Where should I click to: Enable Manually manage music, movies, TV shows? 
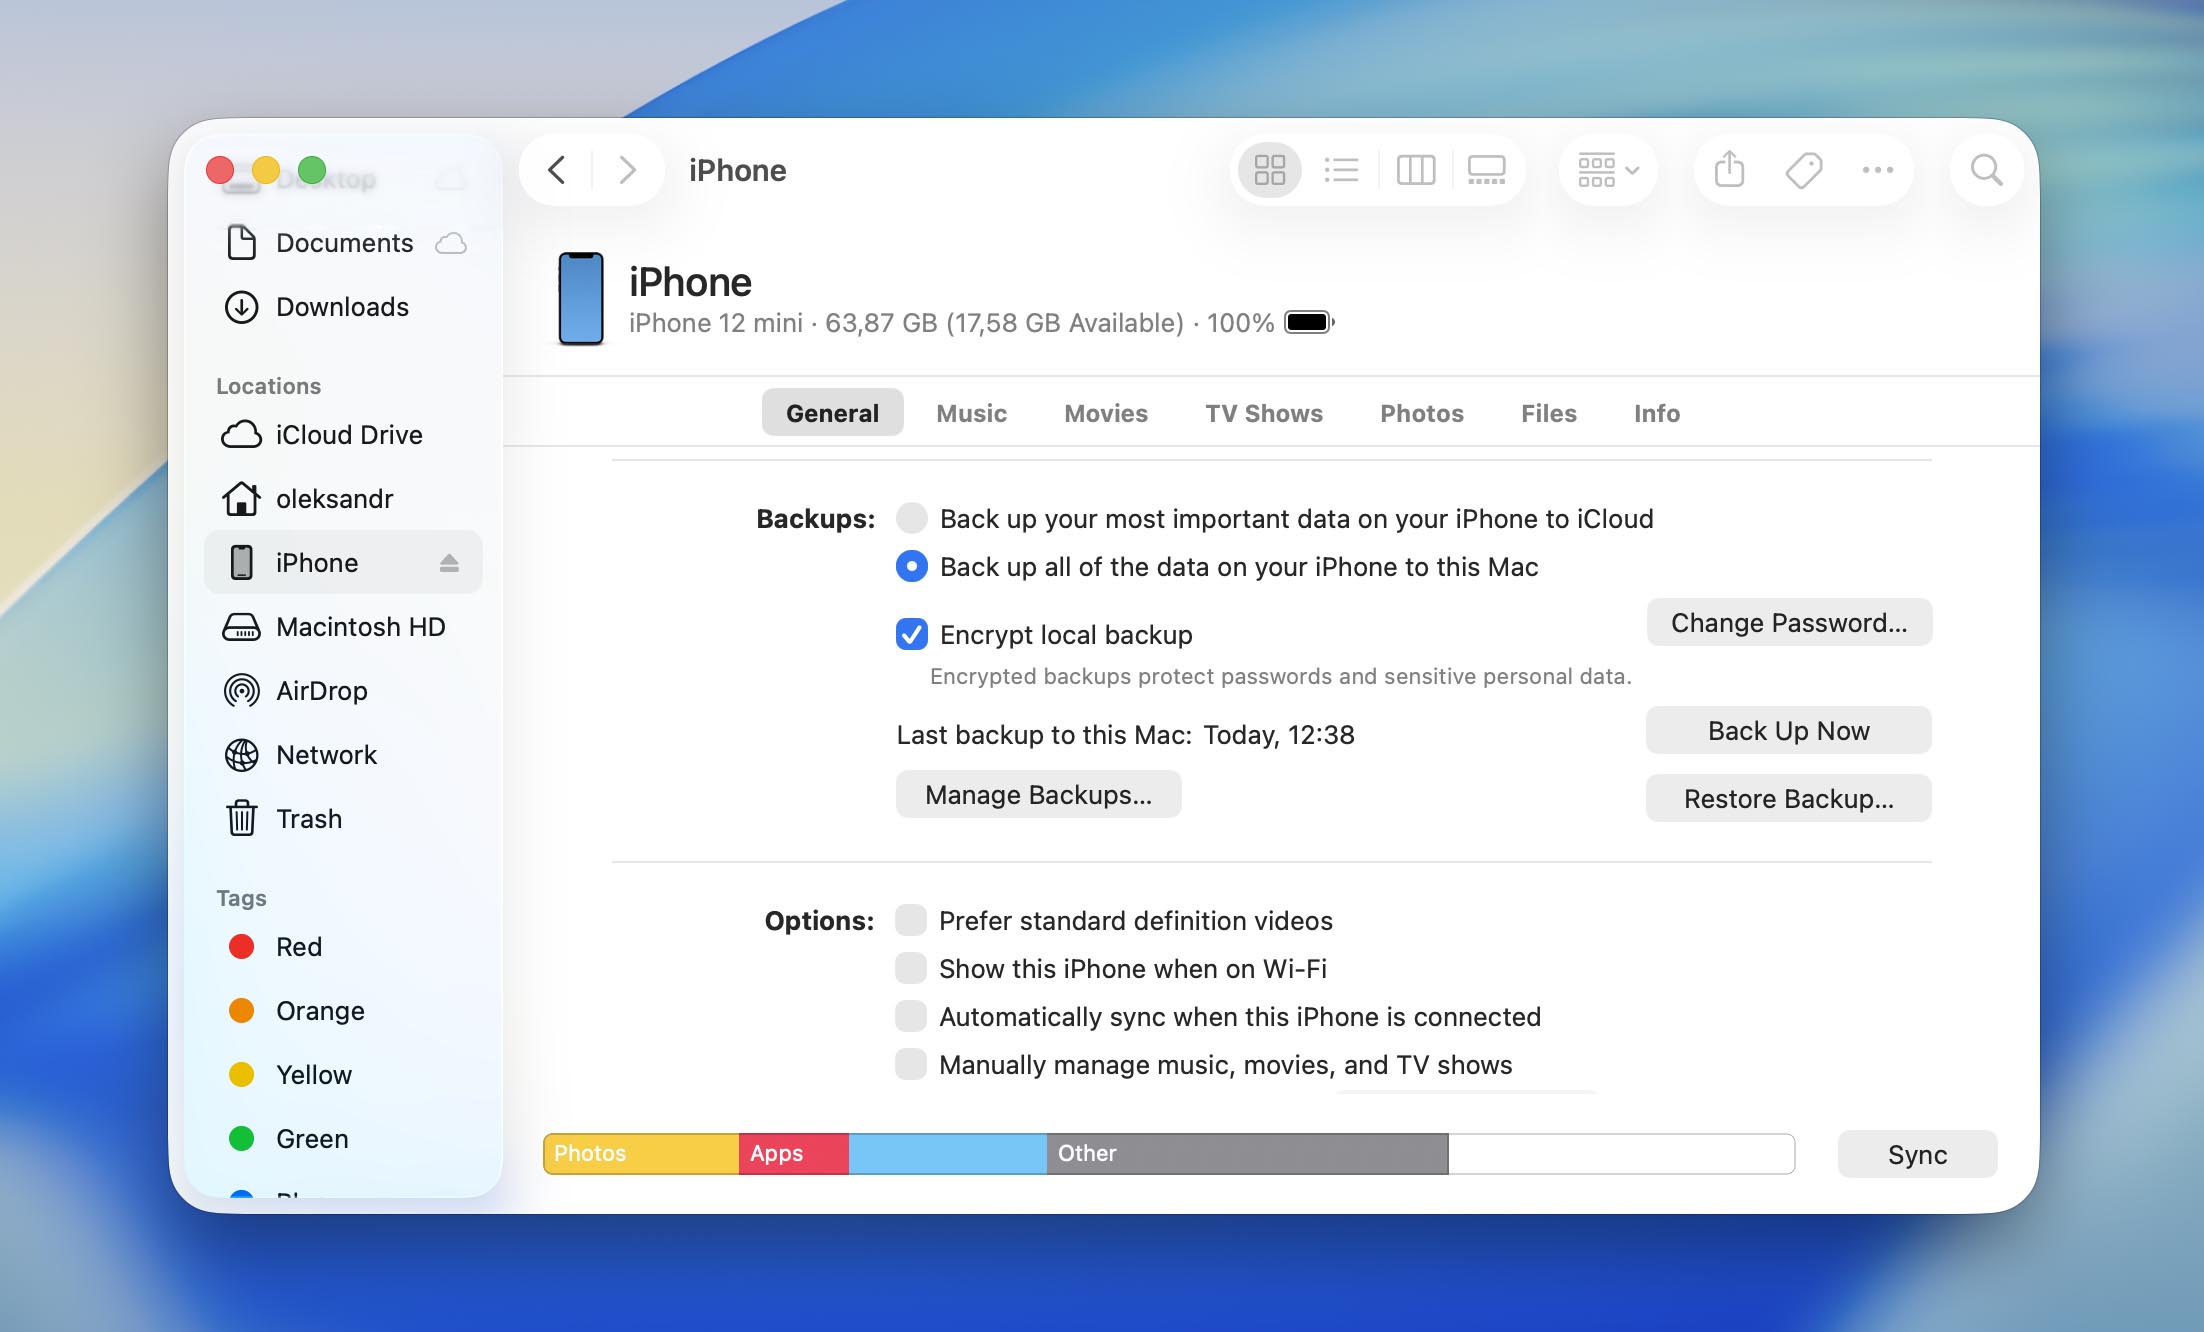(x=911, y=1064)
